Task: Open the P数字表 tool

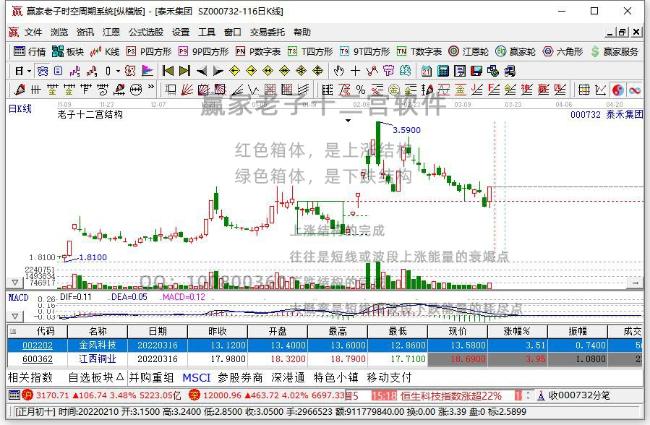Action: pos(258,51)
